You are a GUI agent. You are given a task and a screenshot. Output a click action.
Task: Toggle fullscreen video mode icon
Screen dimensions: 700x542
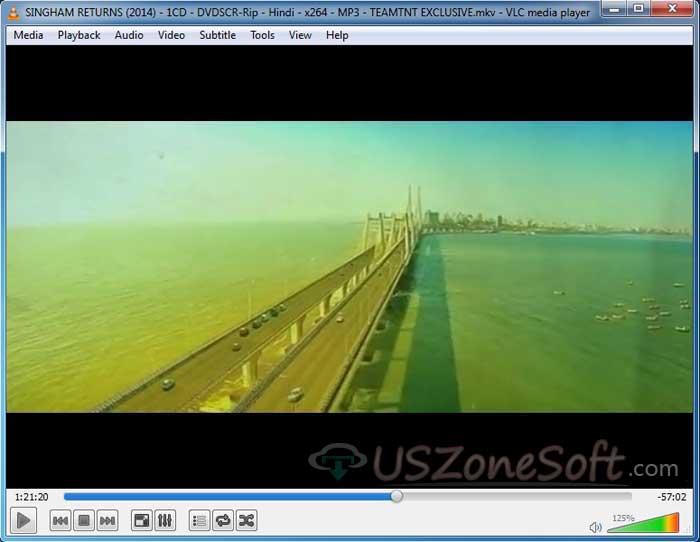click(x=142, y=521)
